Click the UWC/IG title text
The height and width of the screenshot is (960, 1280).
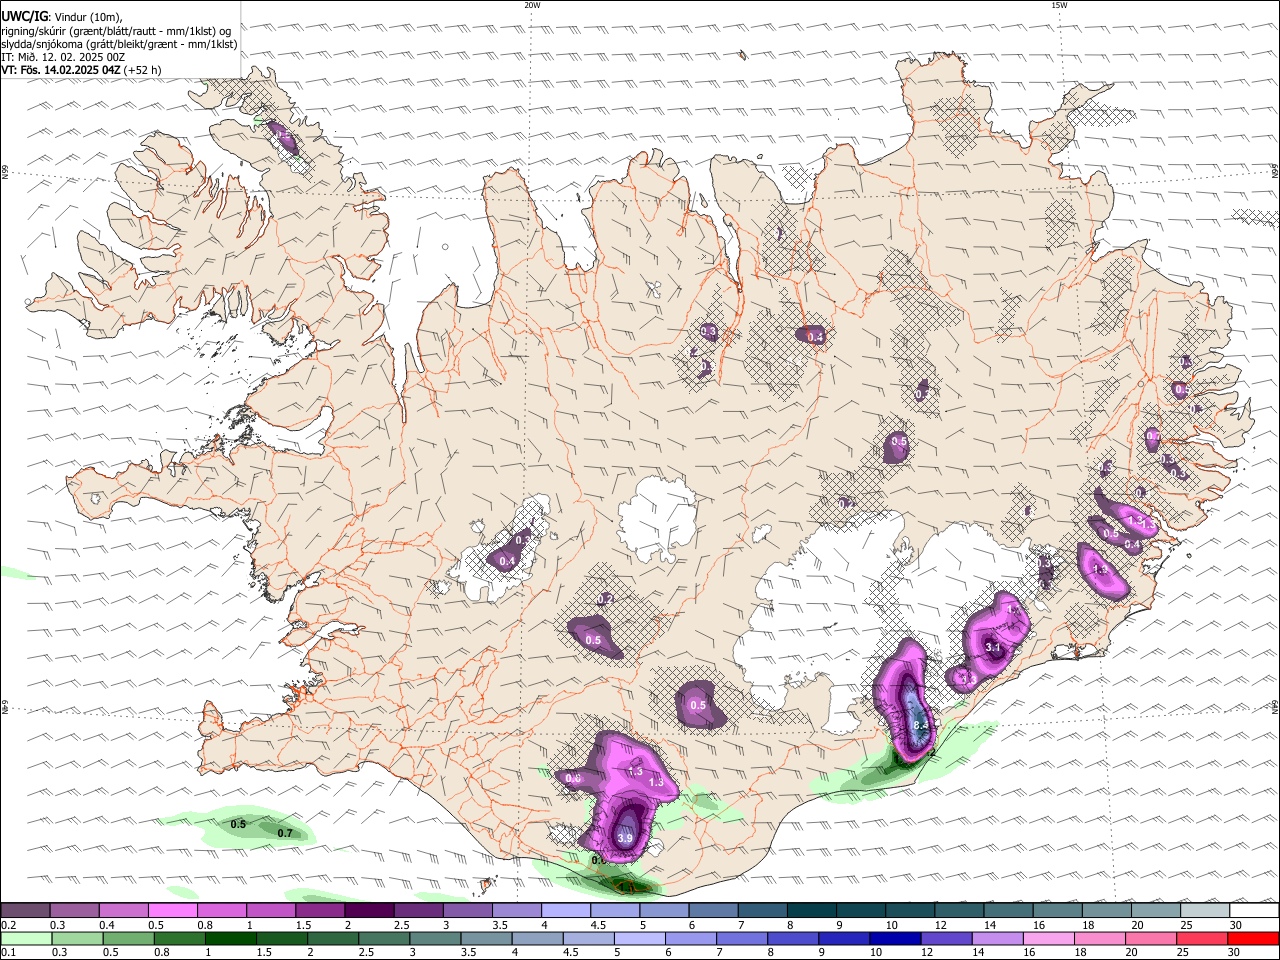click(24, 16)
